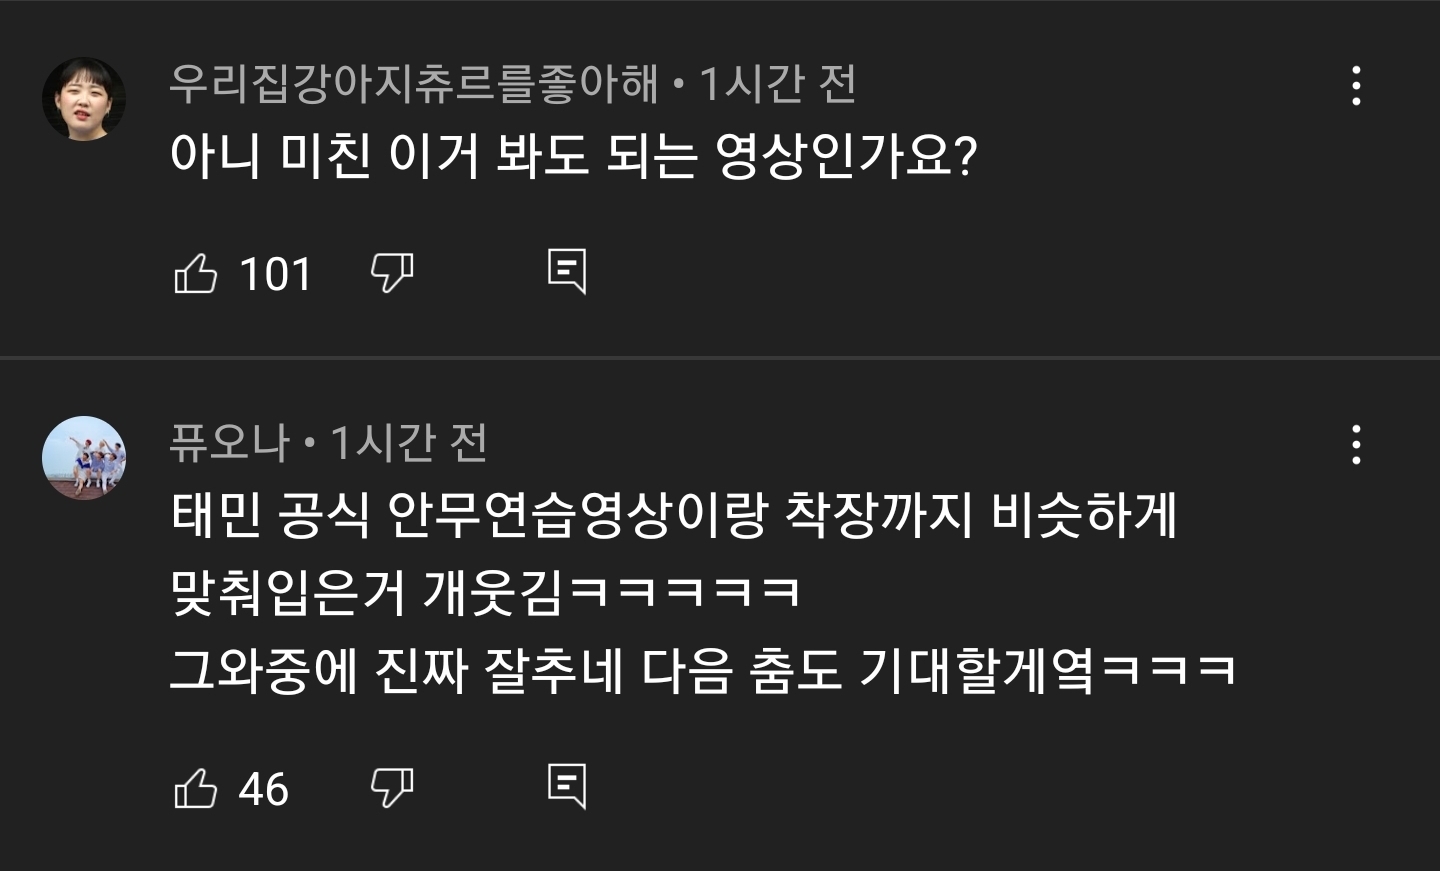This screenshot has width=1440, height=871.
Task: Dislike the comment by 우리집강아지츄르를좋아해
Action: point(391,273)
